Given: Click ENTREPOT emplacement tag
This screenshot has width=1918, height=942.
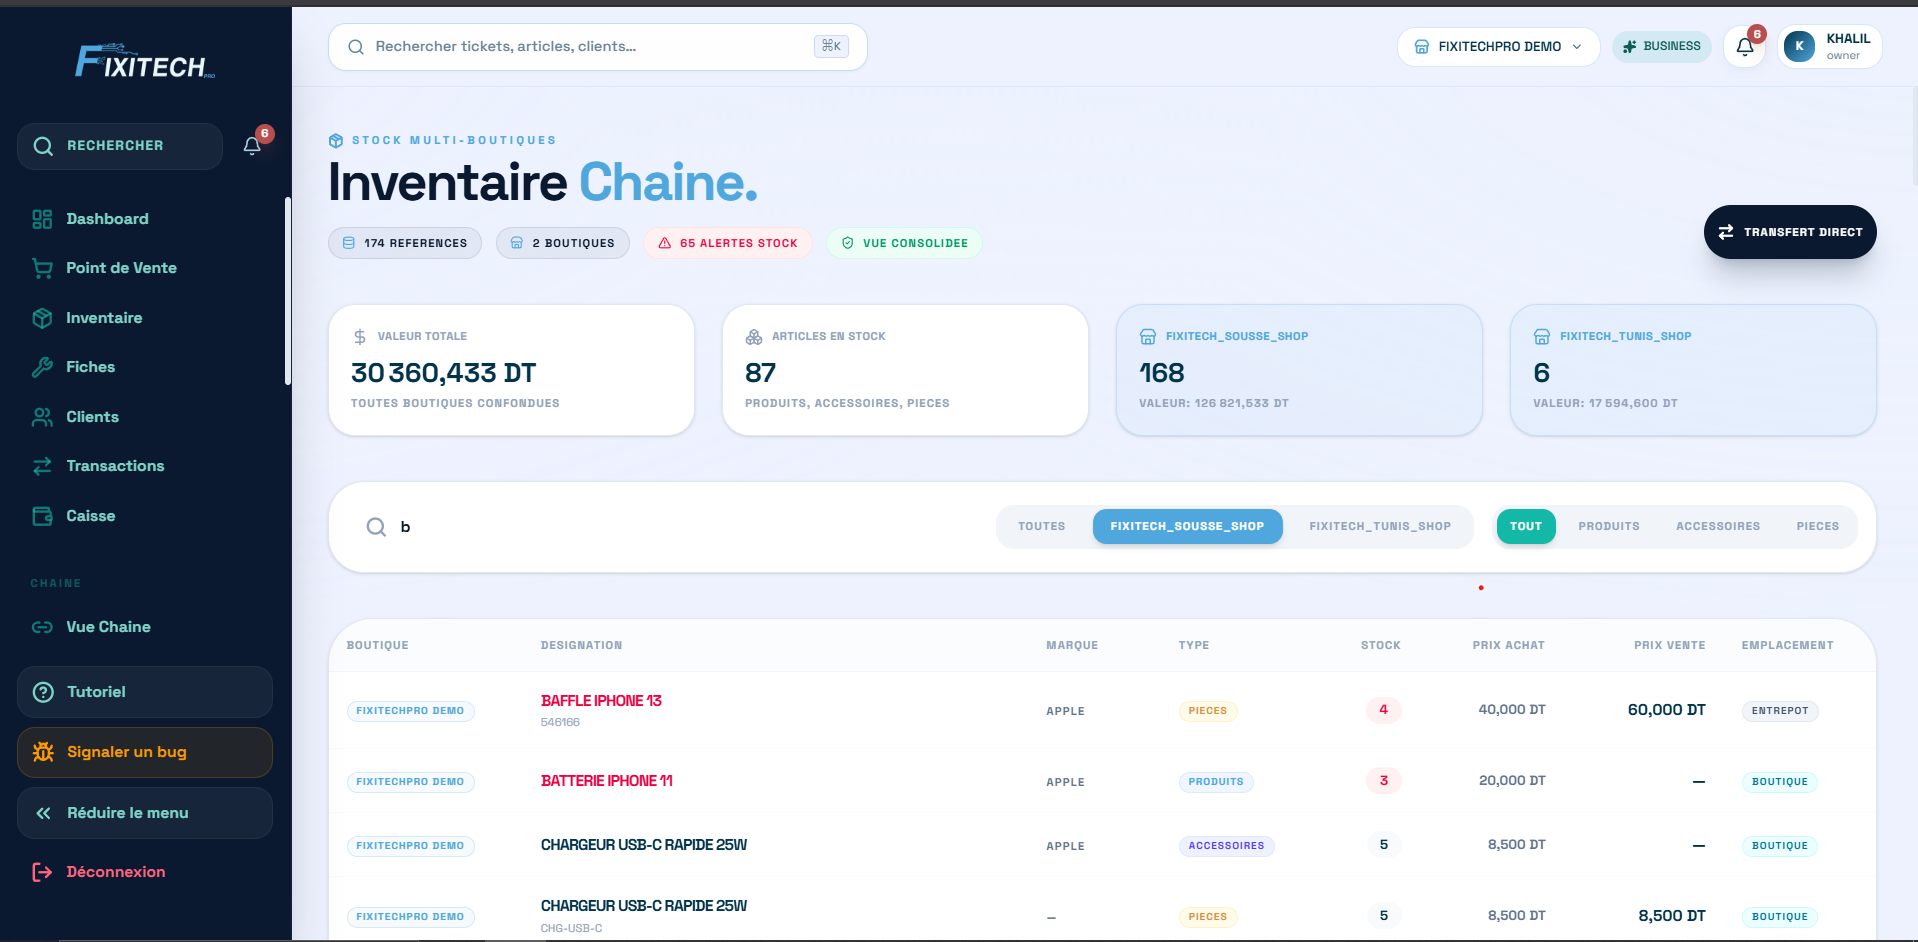Looking at the screenshot, I should pyautogui.click(x=1780, y=711).
